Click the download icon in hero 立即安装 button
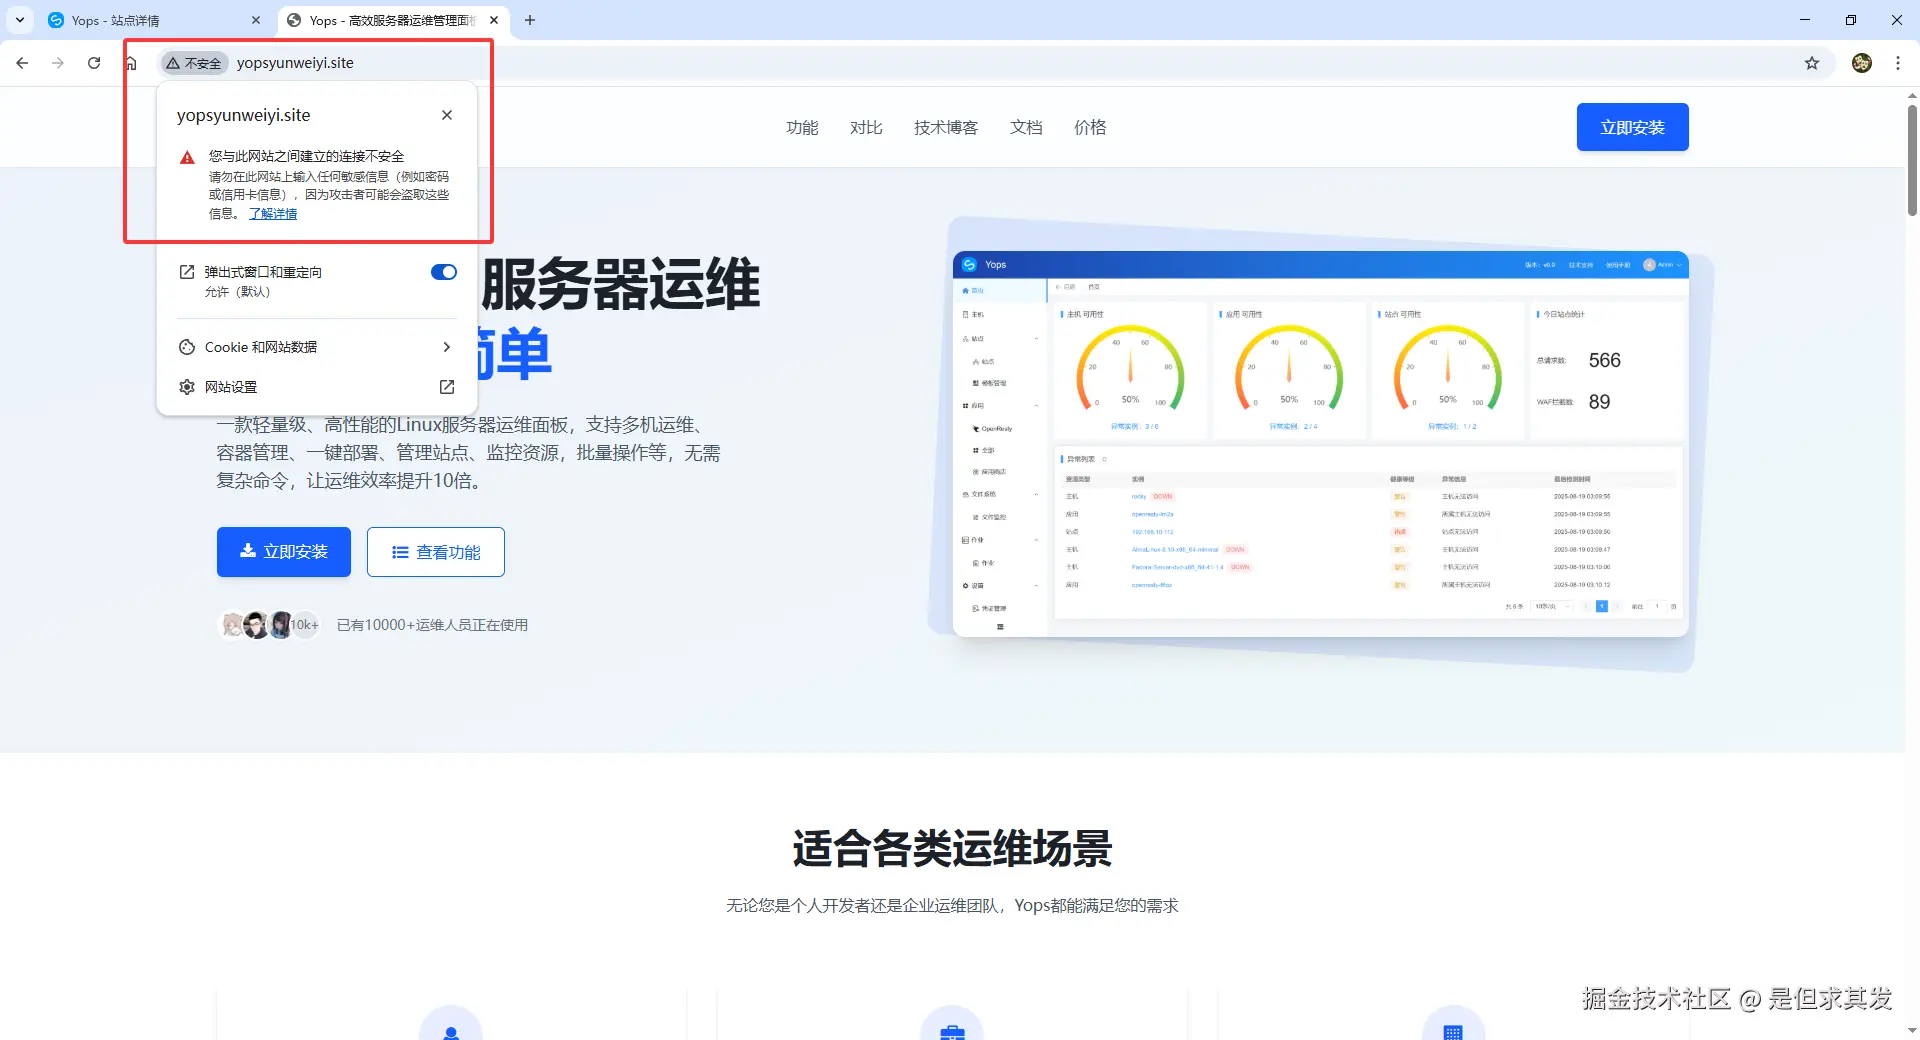 pyautogui.click(x=248, y=551)
